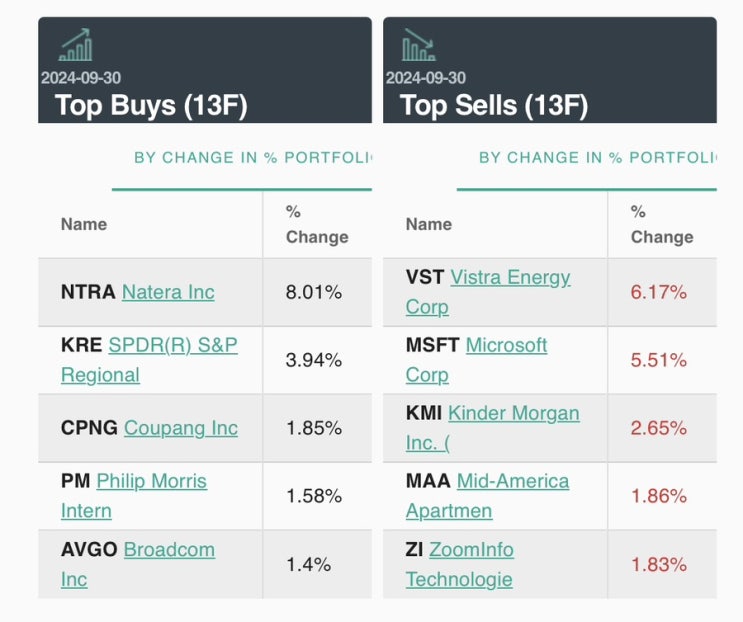
Task: Select the Top Sells 'By Change in % Portfolio' tab
Action: pos(597,158)
